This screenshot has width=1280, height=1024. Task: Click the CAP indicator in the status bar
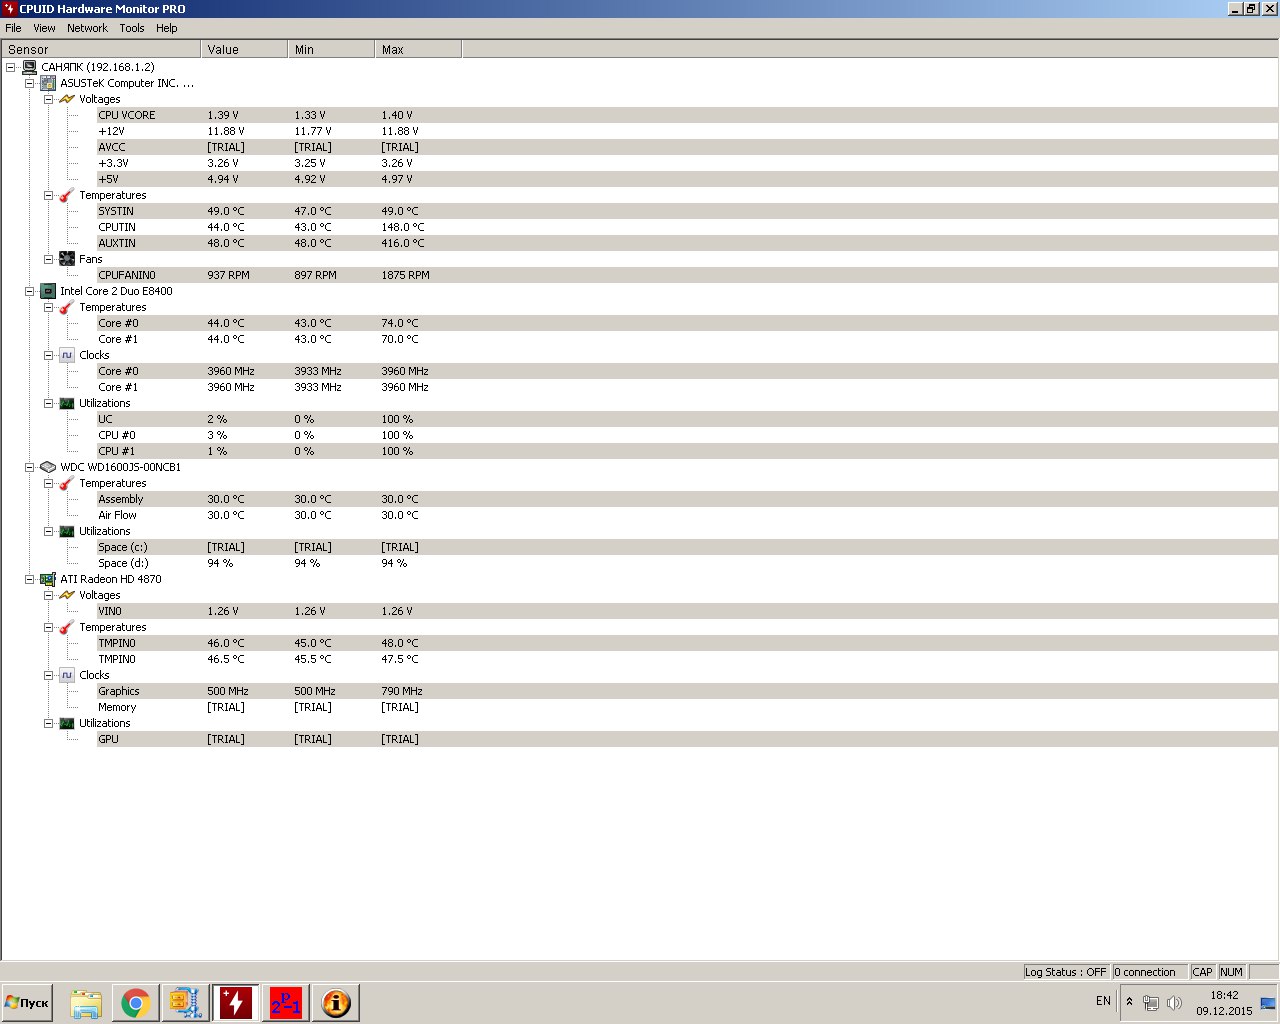coord(1202,972)
